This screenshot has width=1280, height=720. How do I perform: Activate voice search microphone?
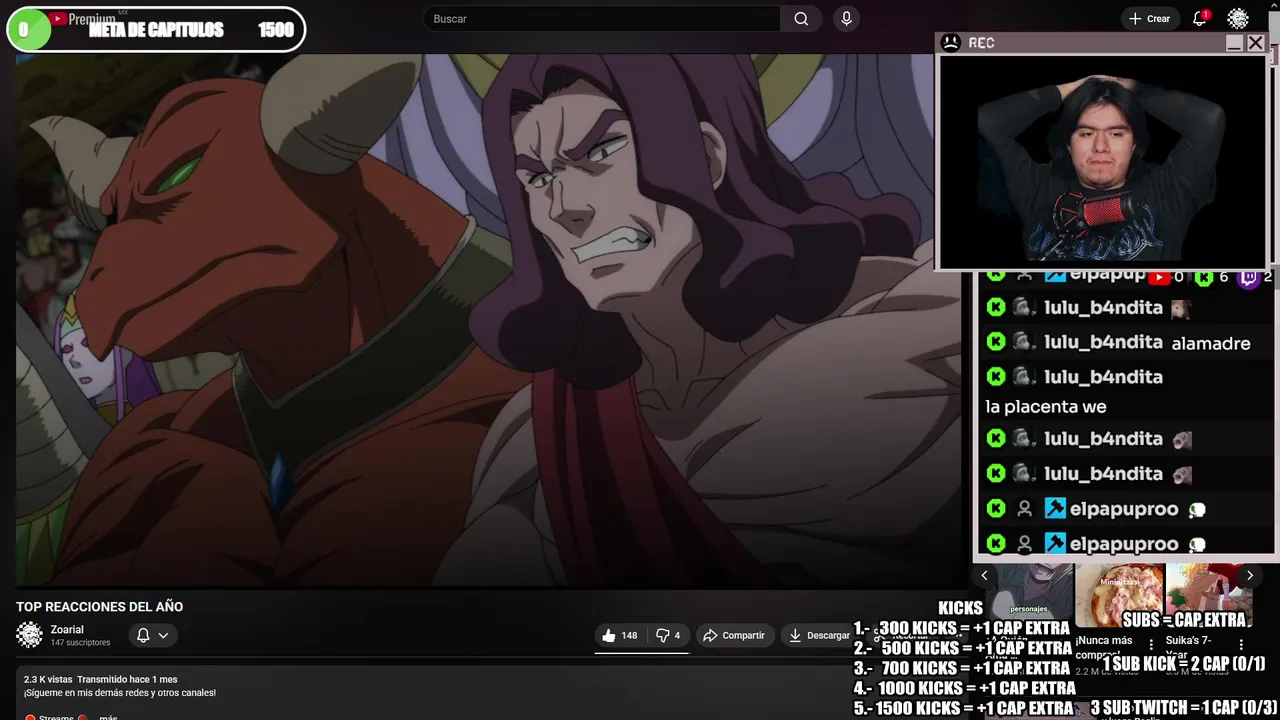point(847,19)
